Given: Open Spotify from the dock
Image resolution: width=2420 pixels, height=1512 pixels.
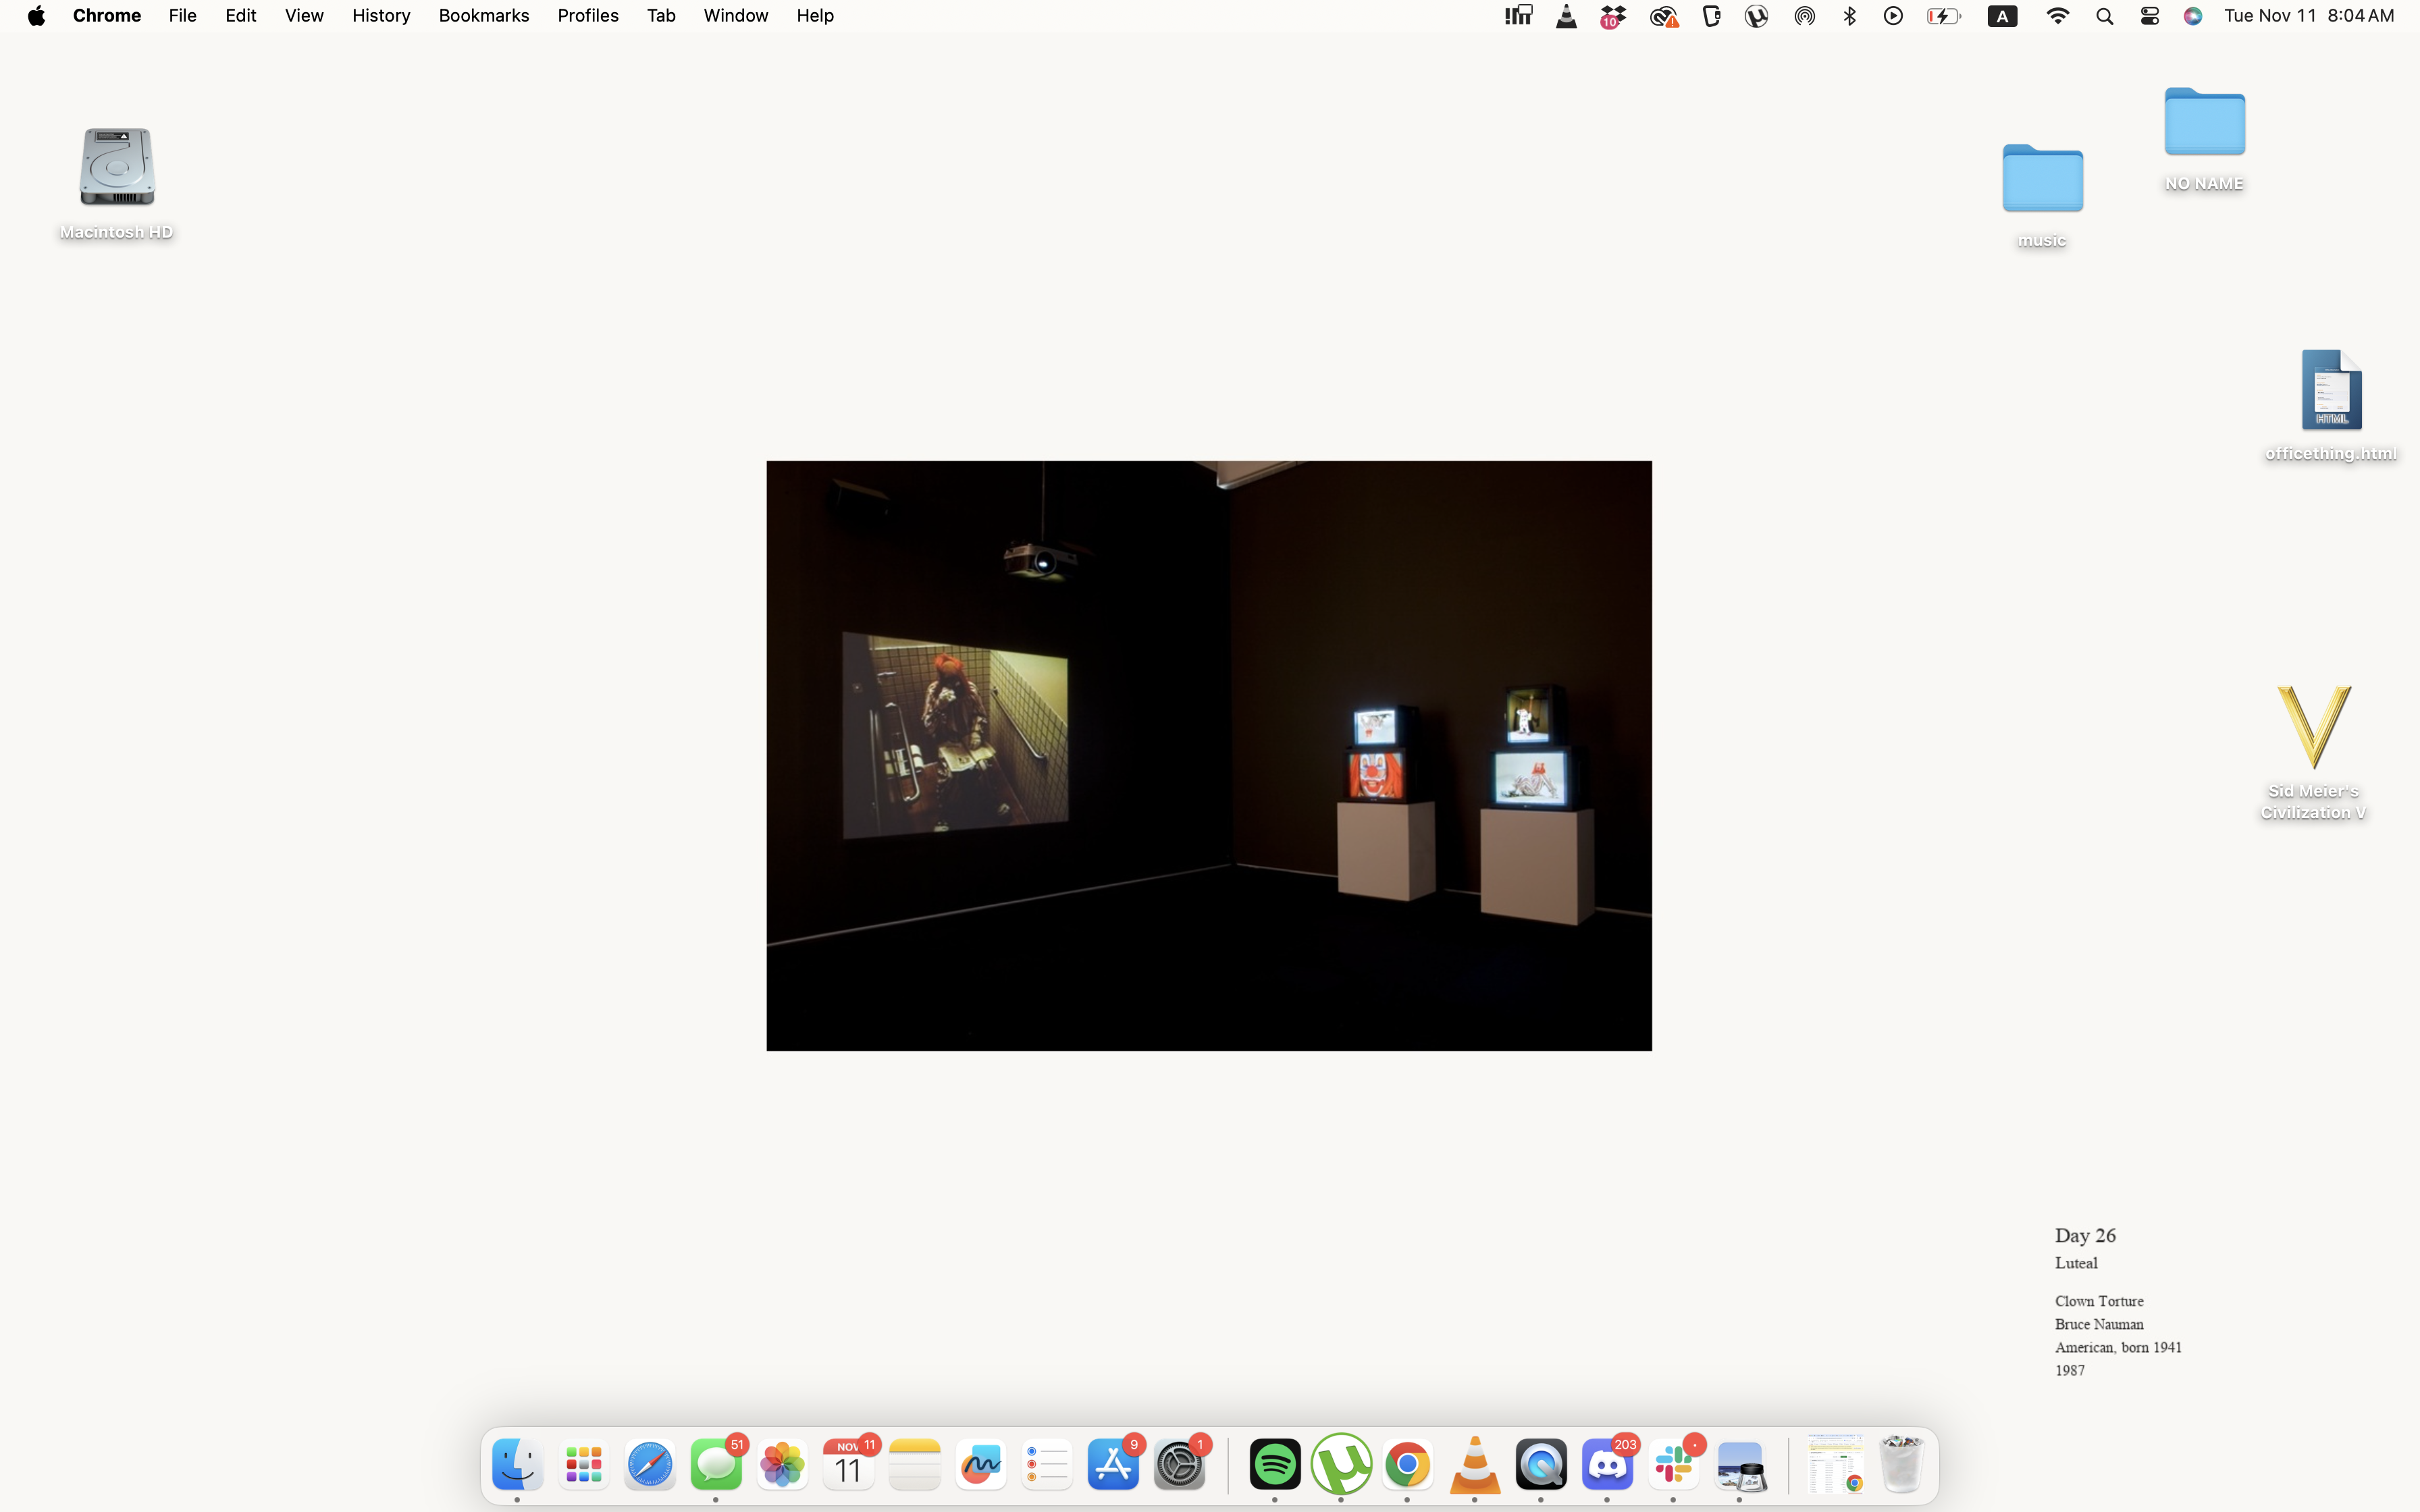Looking at the screenshot, I should click(x=1275, y=1465).
